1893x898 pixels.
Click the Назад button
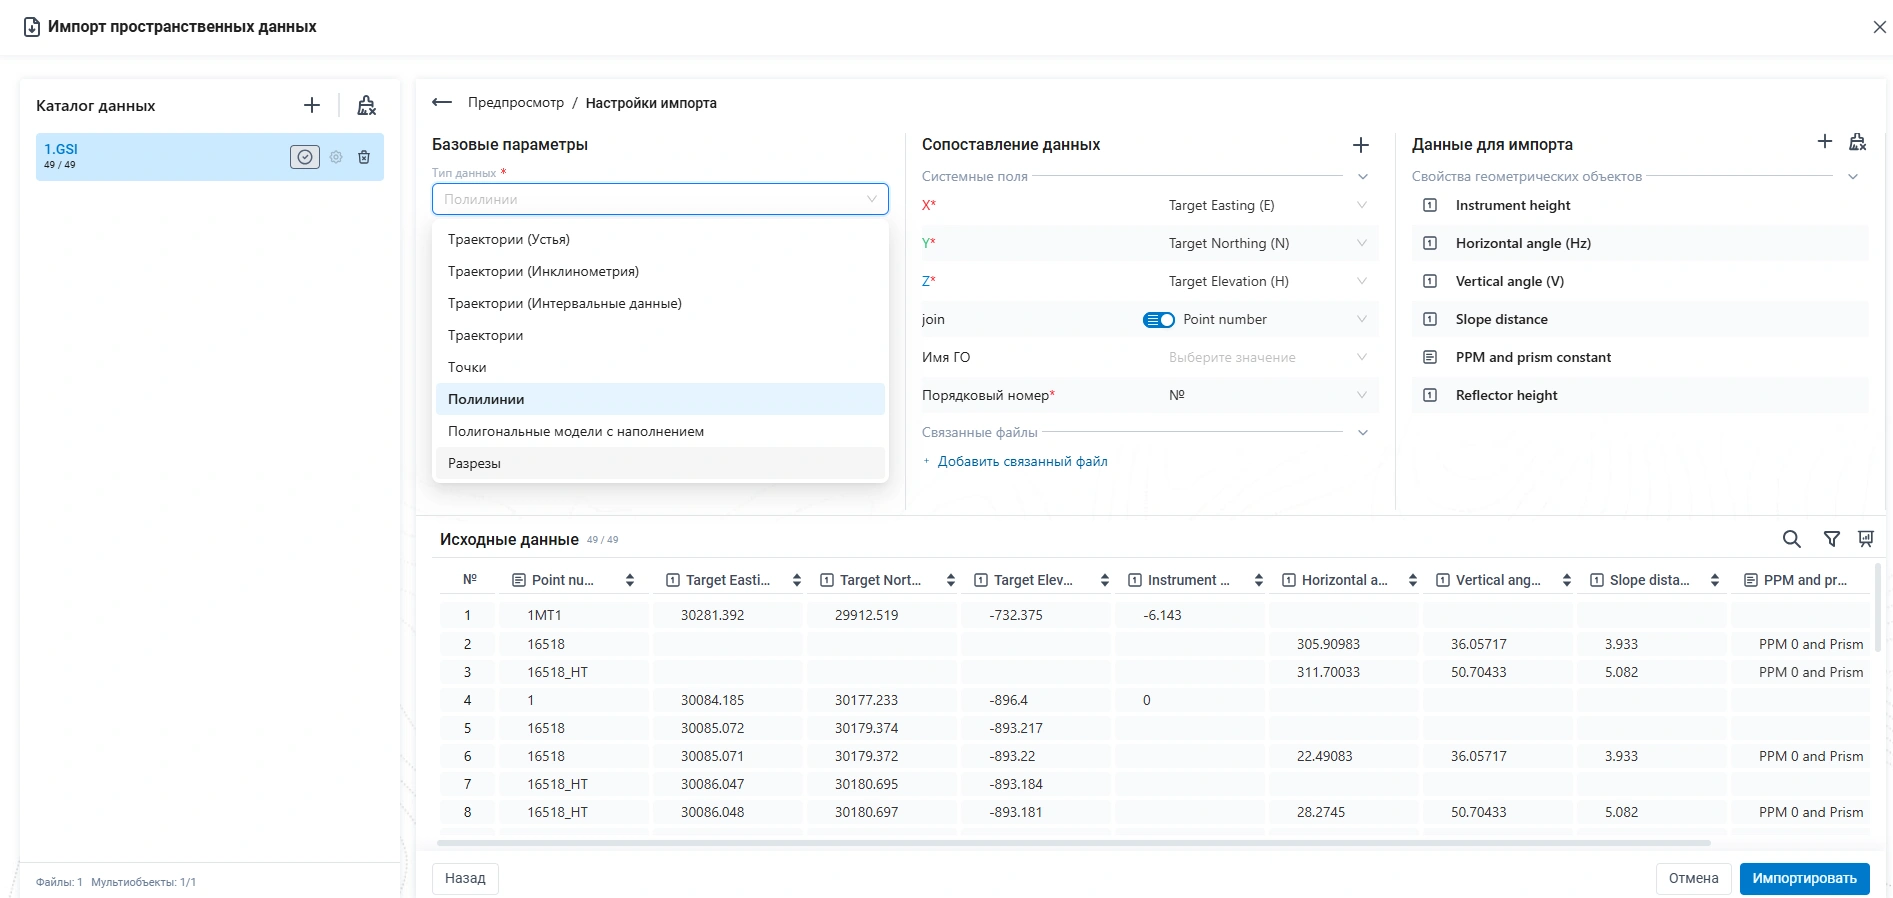[465, 878]
